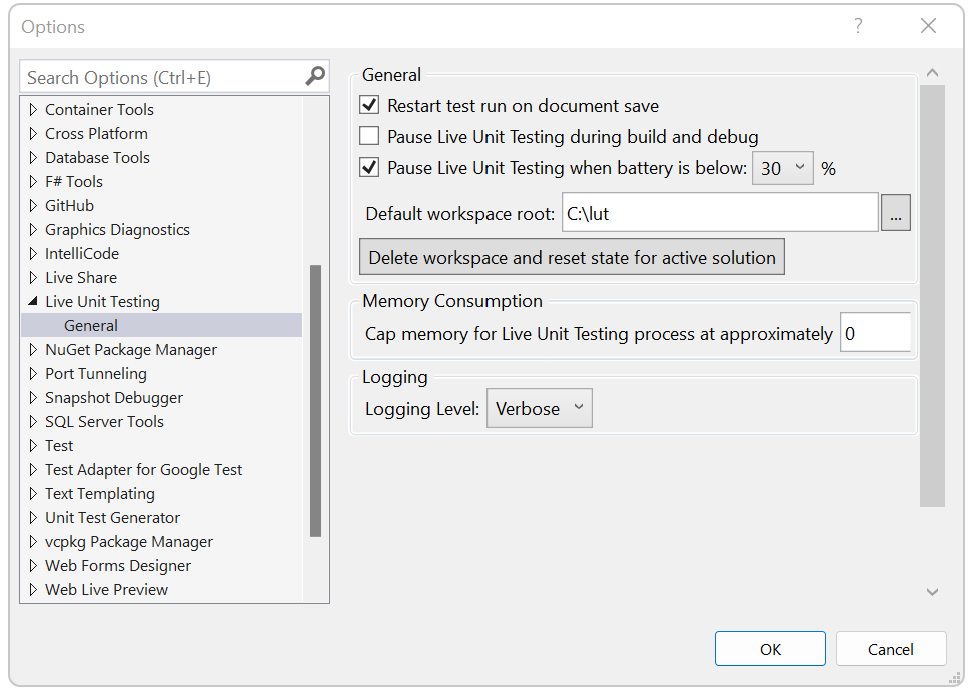Click the search magnifier icon in Search Options
The width and height of the screenshot is (974, 694).
click(315, 76)
